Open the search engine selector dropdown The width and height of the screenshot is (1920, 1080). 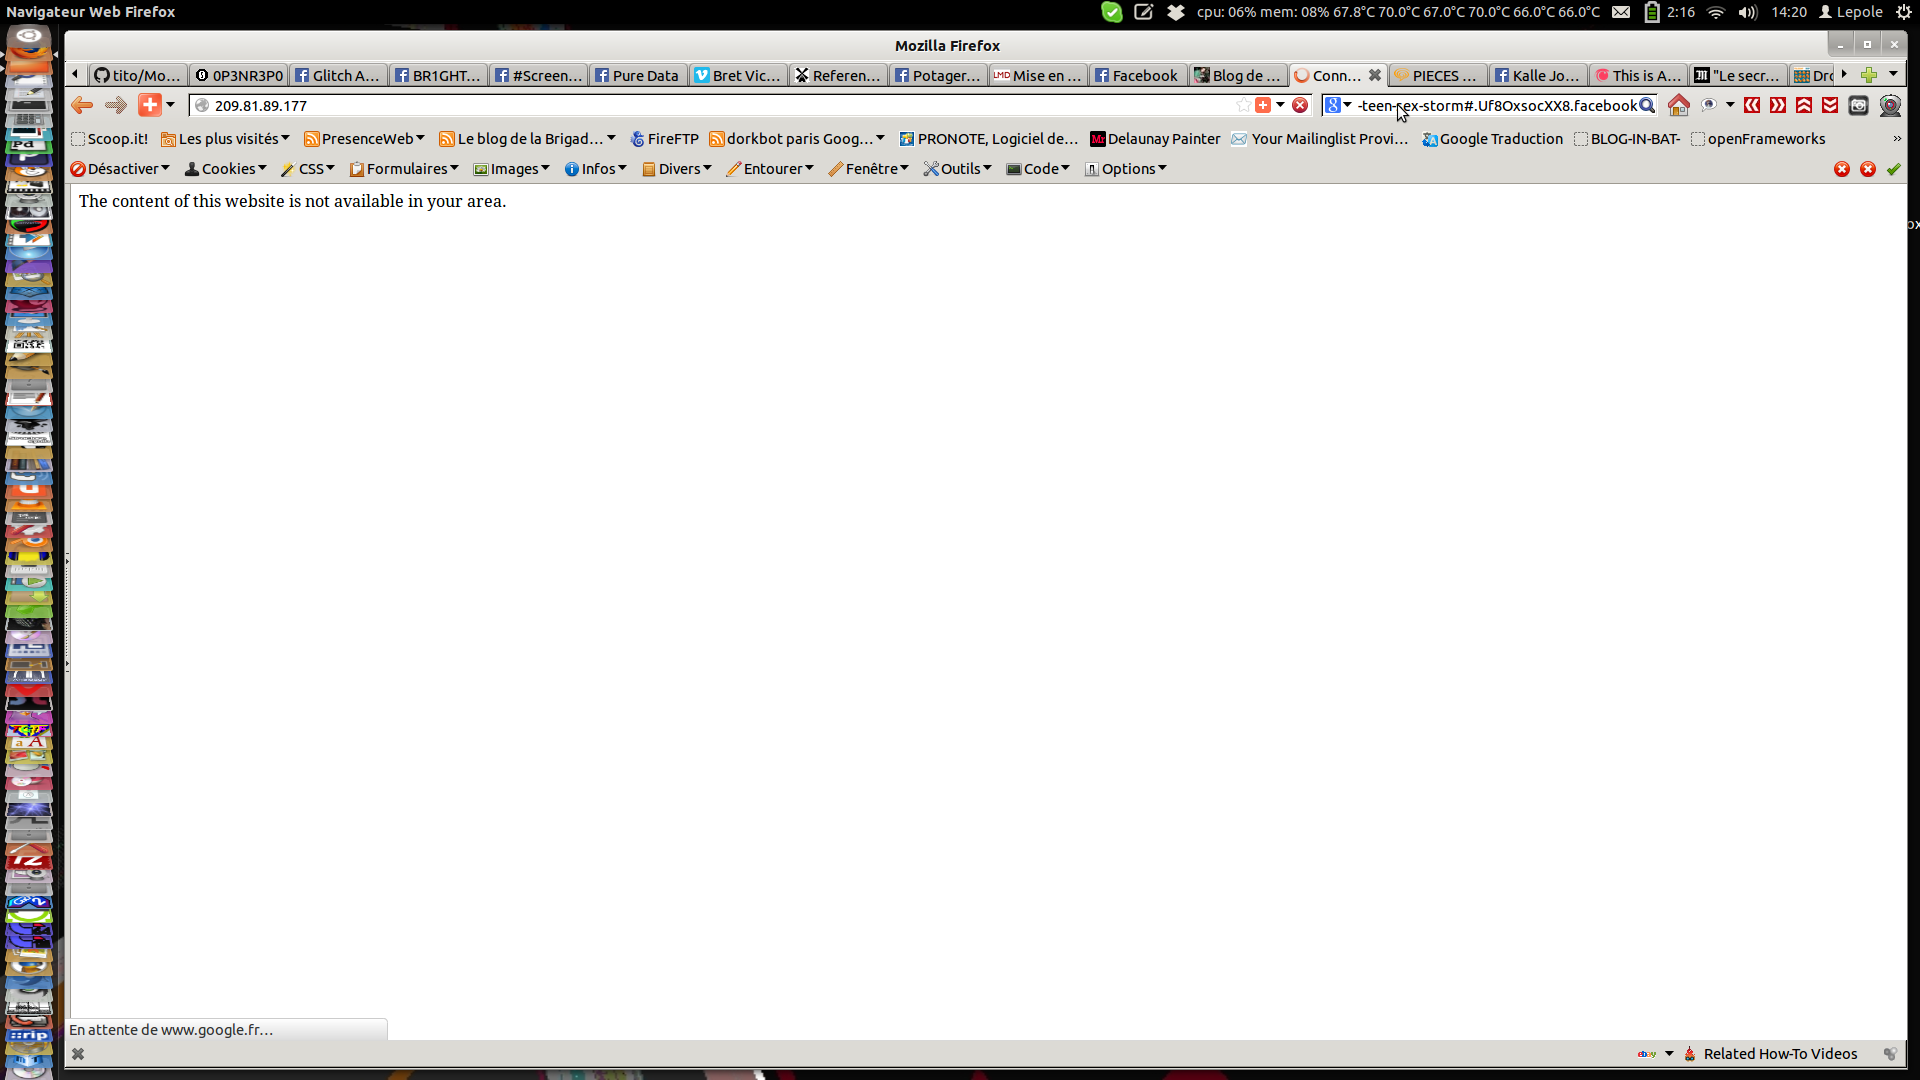[1338, 105]
